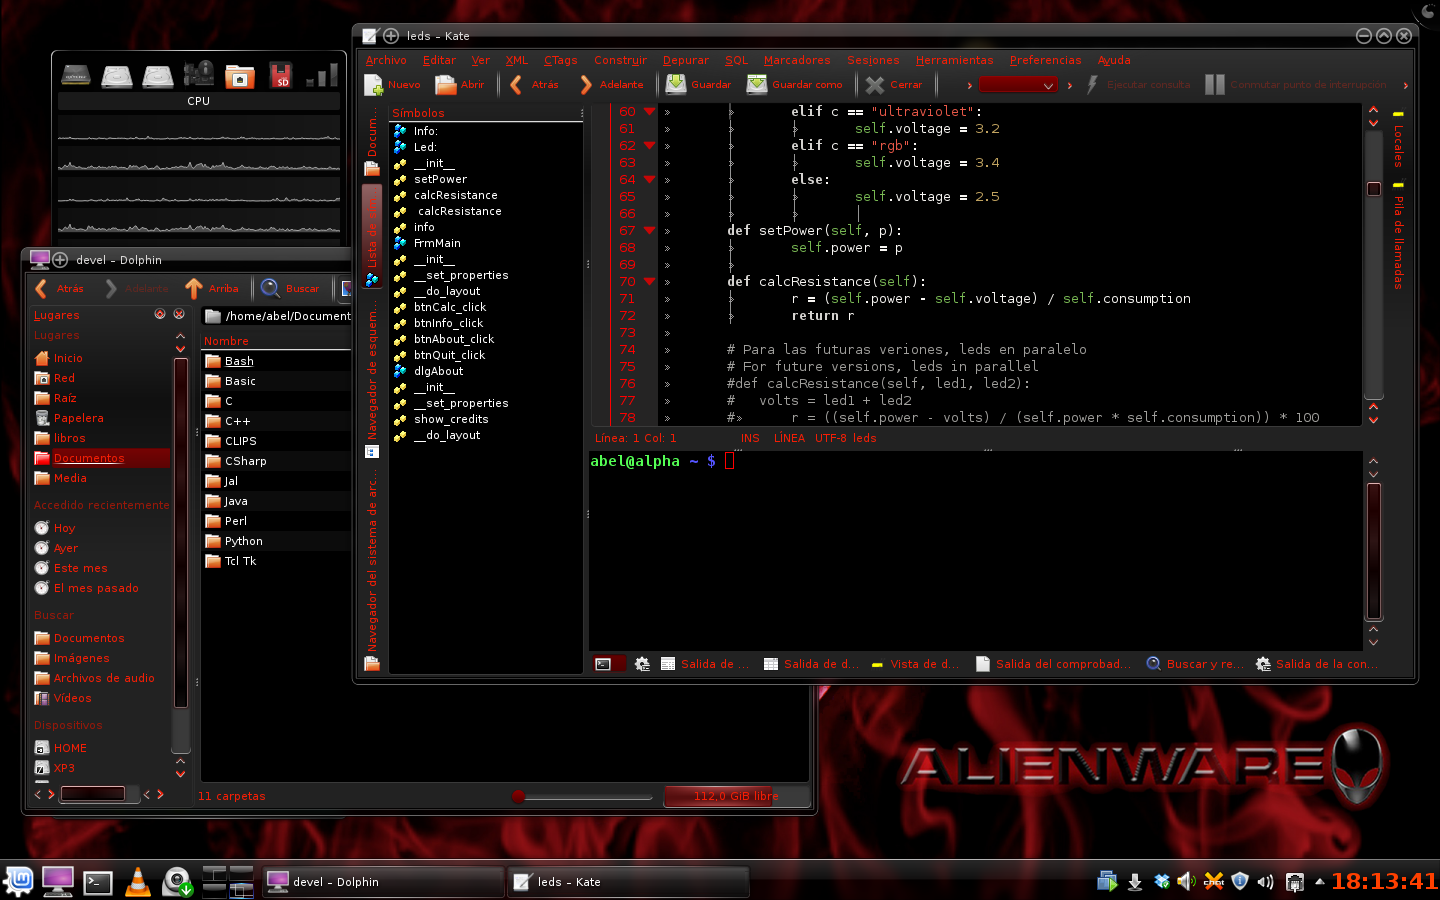
Task: Select Inicio in Dolphin Lugares
Action: [x=68, y=358]
